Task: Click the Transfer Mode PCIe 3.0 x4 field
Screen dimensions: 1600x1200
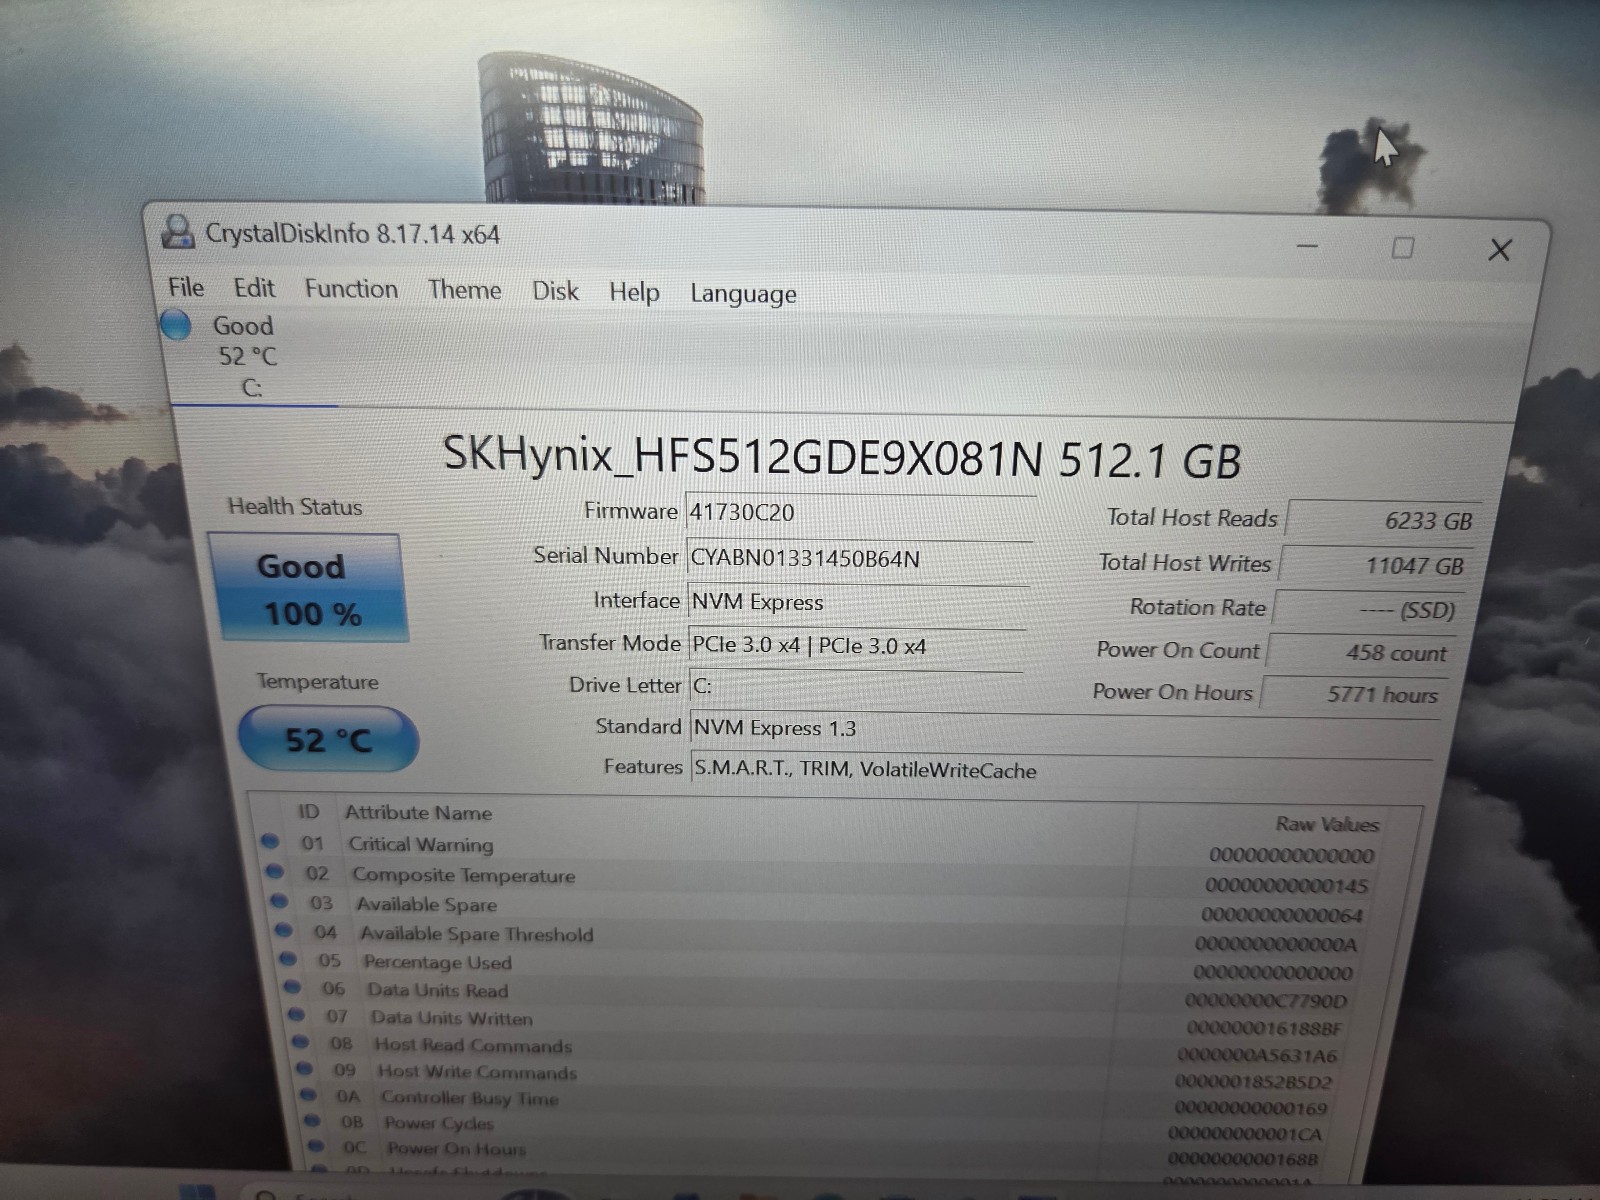Action: pos(857,645)
